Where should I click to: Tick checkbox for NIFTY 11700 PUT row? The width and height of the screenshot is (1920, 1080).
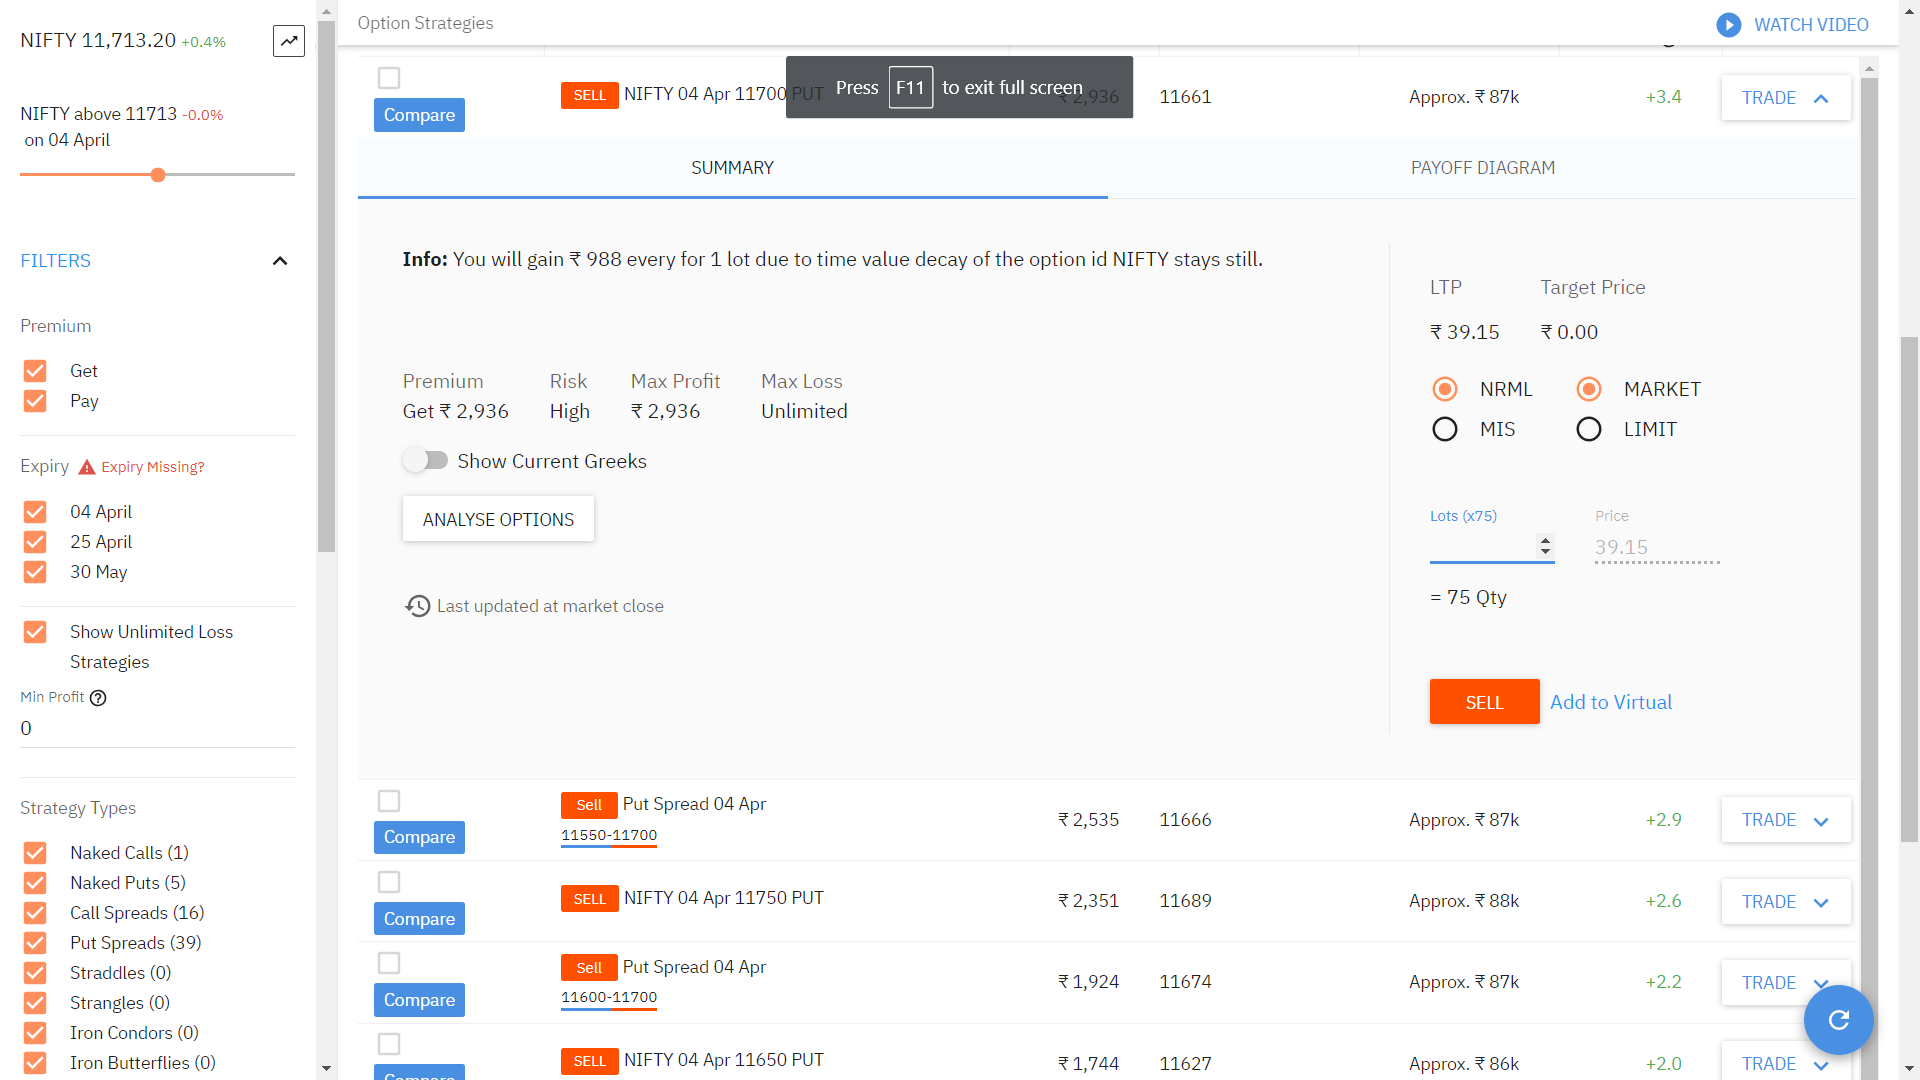389,78
